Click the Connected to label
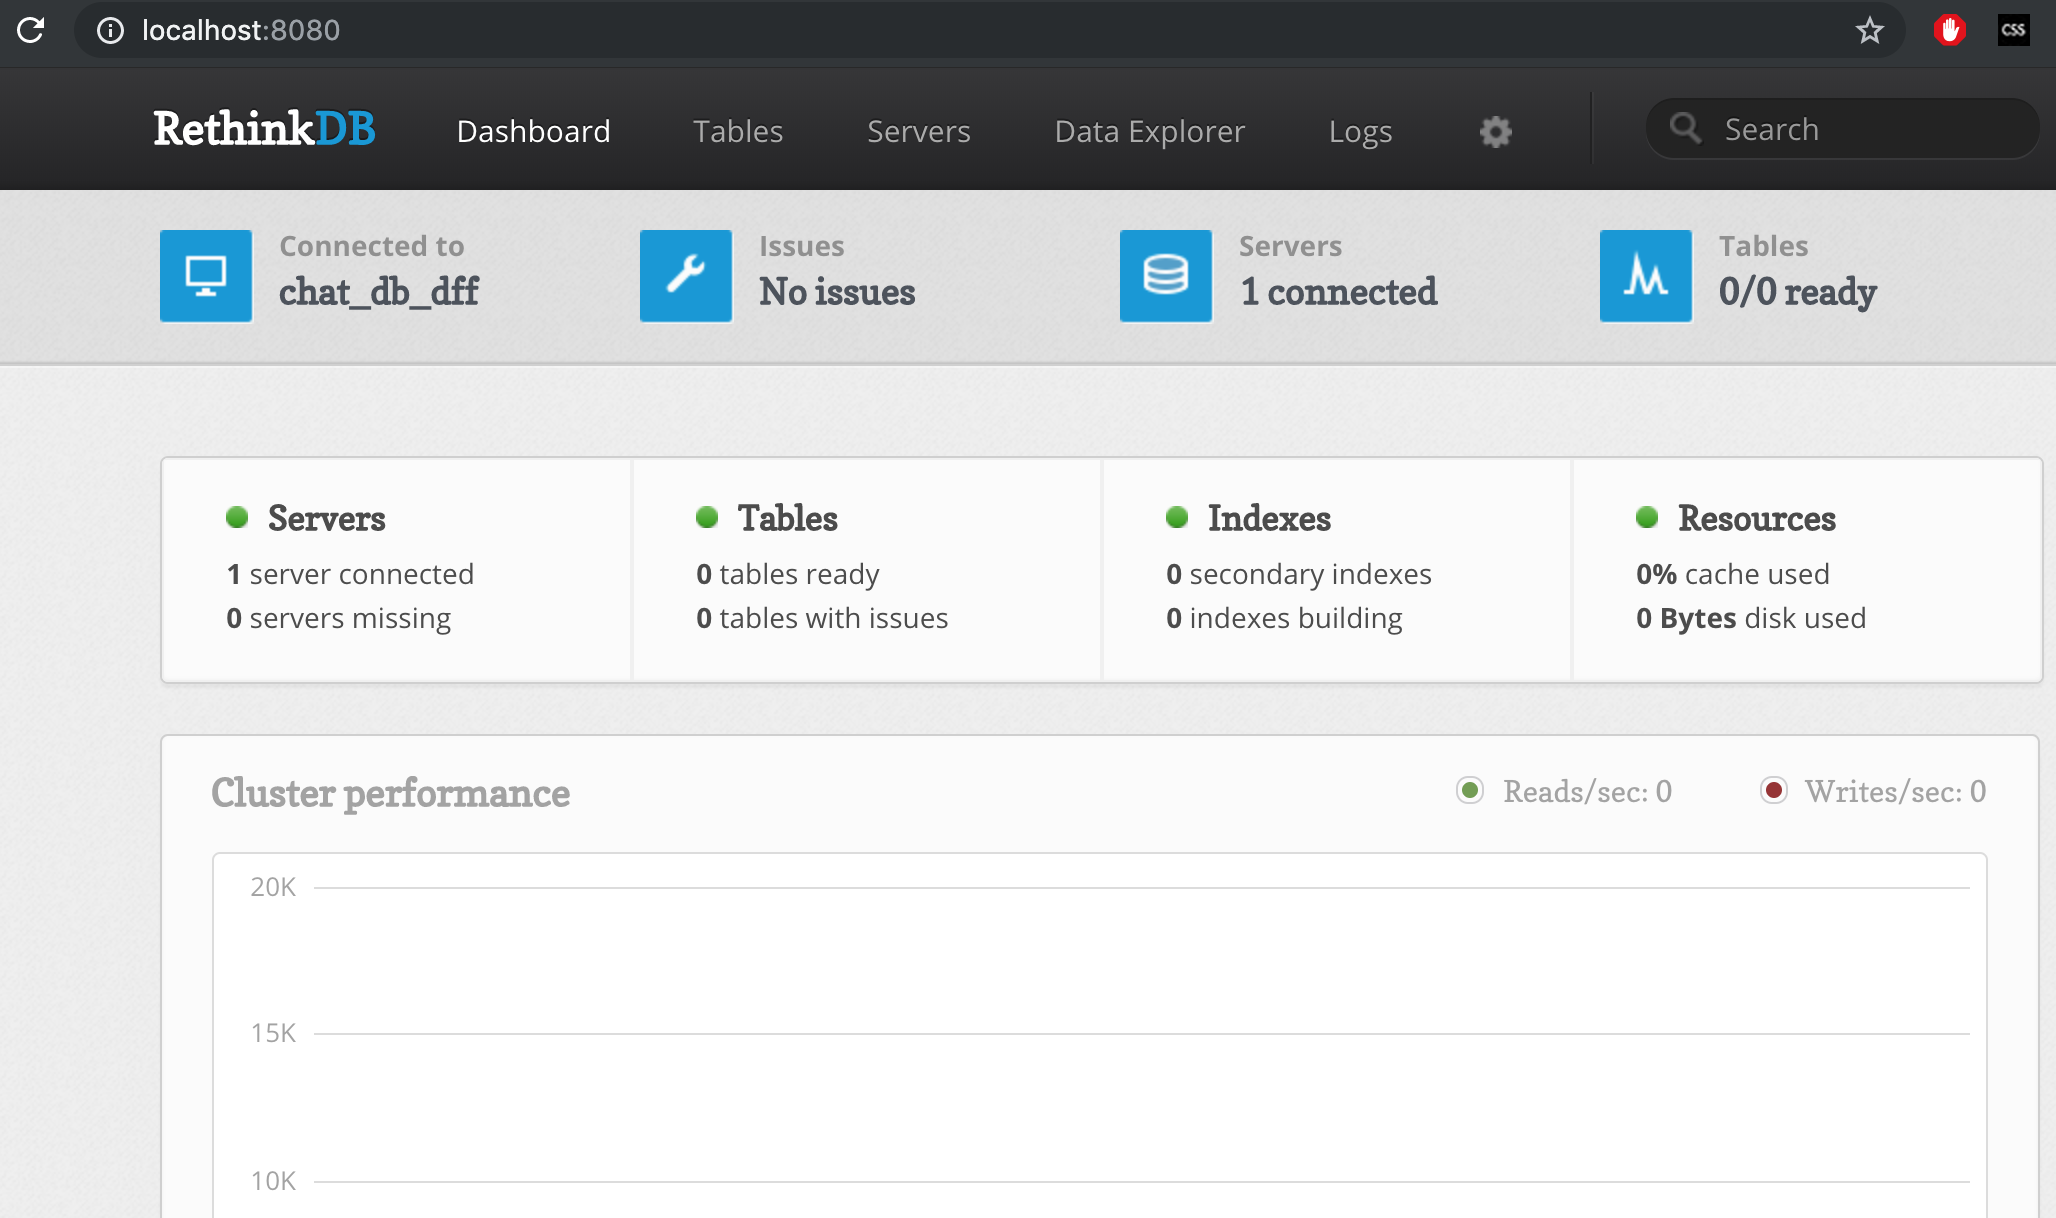This screenshot has height=1218, width=2056. 371,246
